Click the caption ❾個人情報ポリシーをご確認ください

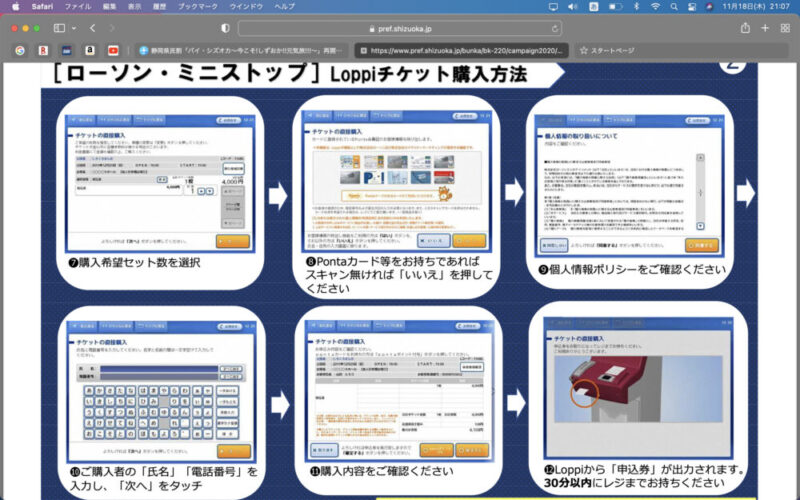coord(632,269)
